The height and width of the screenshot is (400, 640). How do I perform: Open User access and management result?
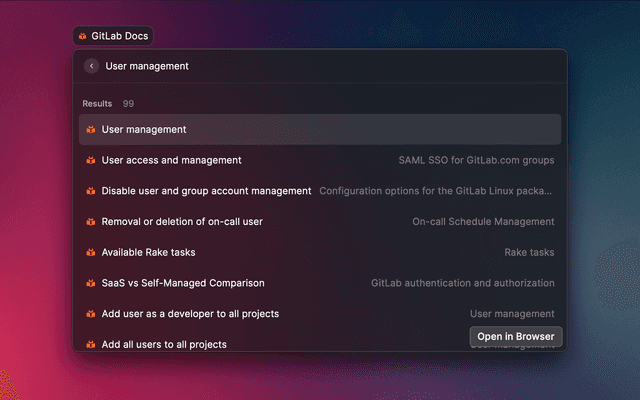tap(171, 160)
